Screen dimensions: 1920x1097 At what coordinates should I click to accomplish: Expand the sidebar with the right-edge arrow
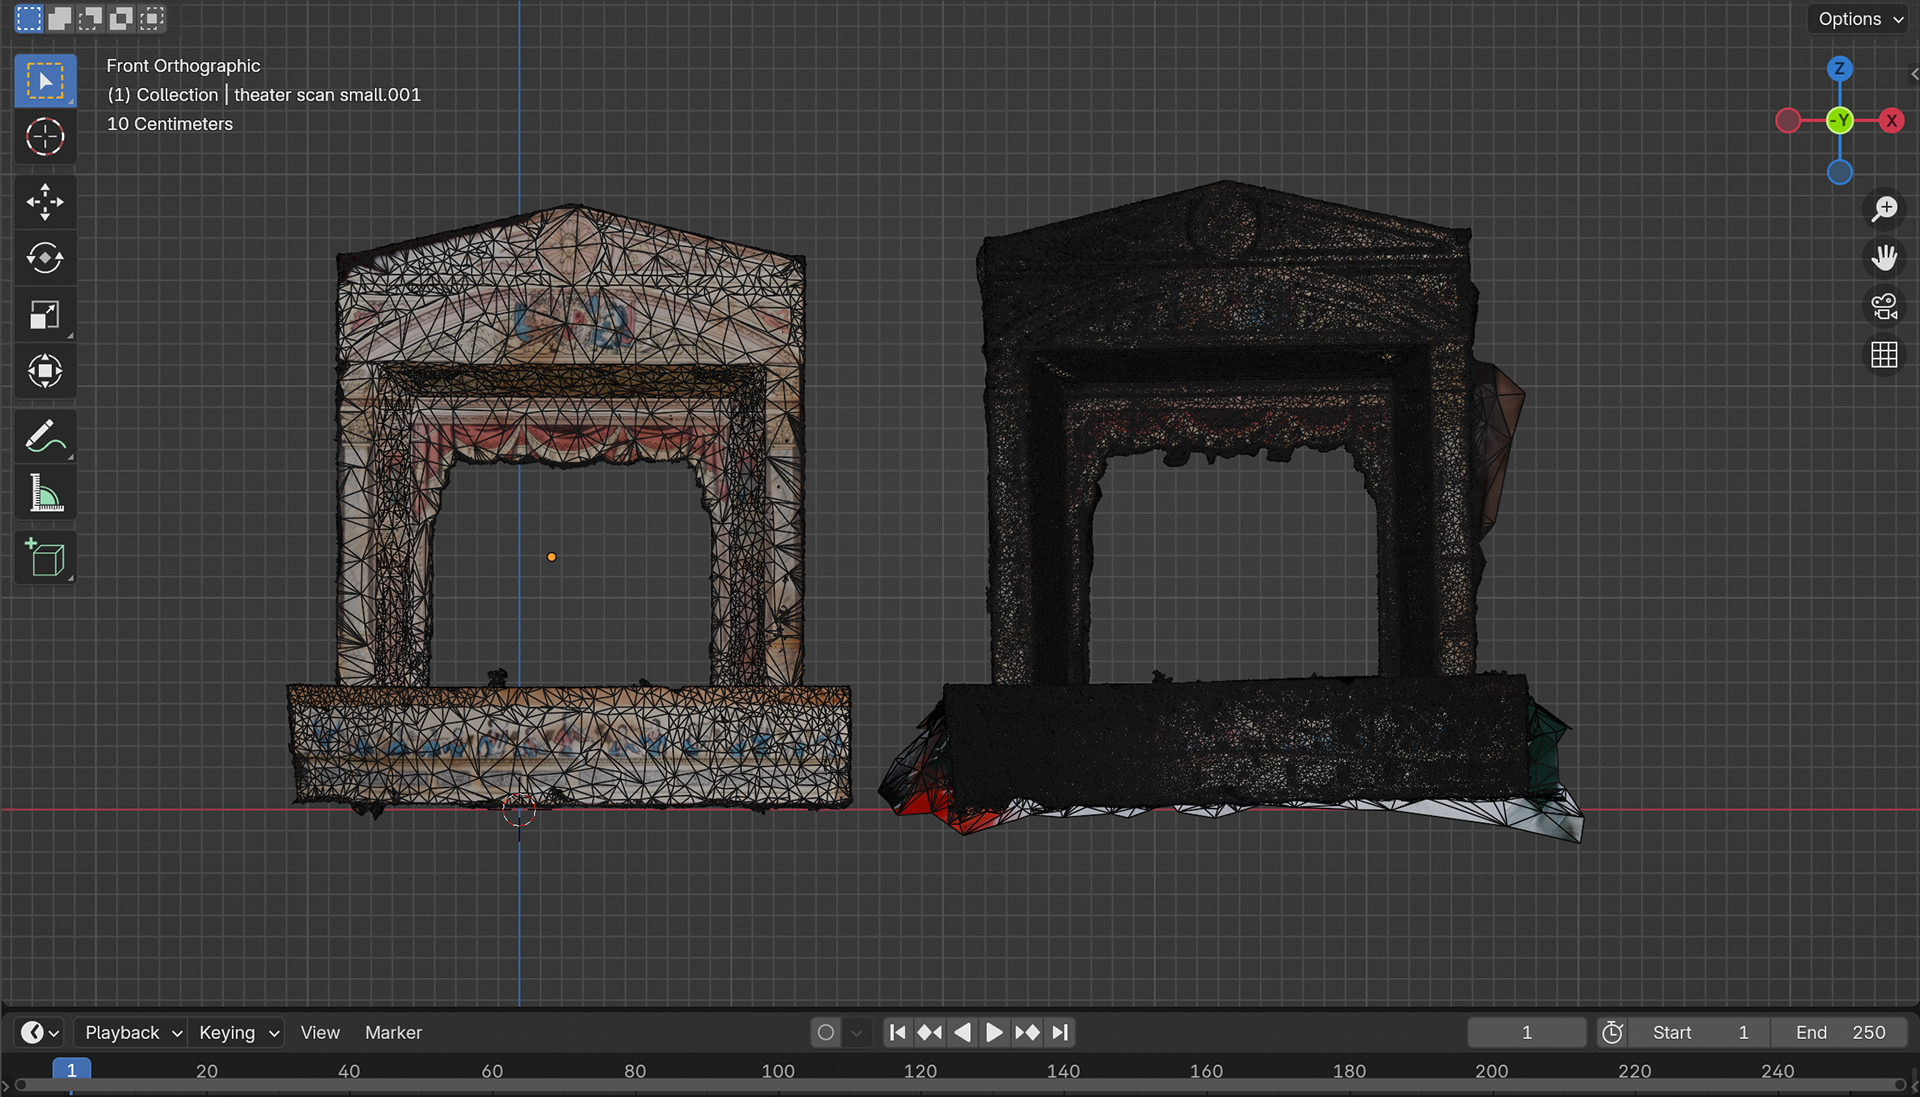pyautogui.click(x=1913, y=74)
